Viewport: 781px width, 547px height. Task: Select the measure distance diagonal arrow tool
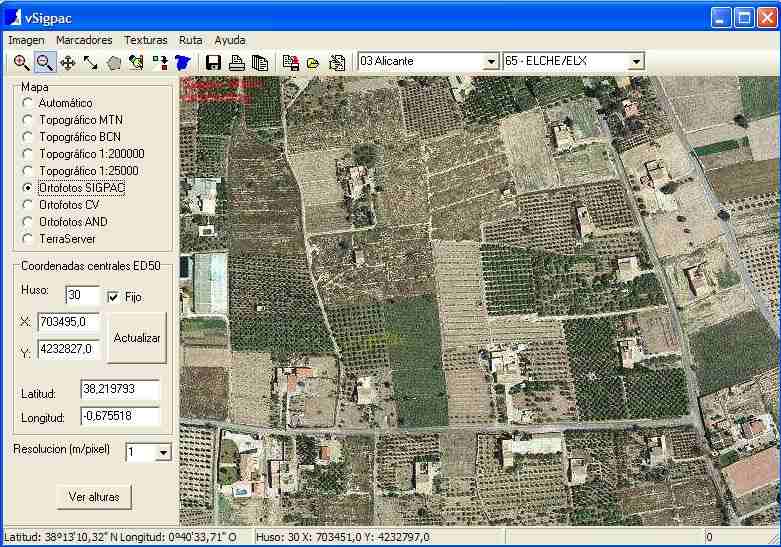pos(90,62)
